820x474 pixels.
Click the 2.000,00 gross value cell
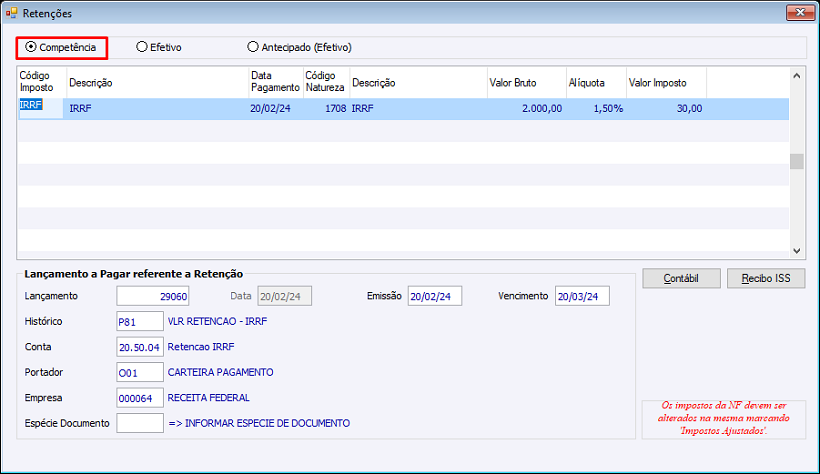click(x=526, y=108)
